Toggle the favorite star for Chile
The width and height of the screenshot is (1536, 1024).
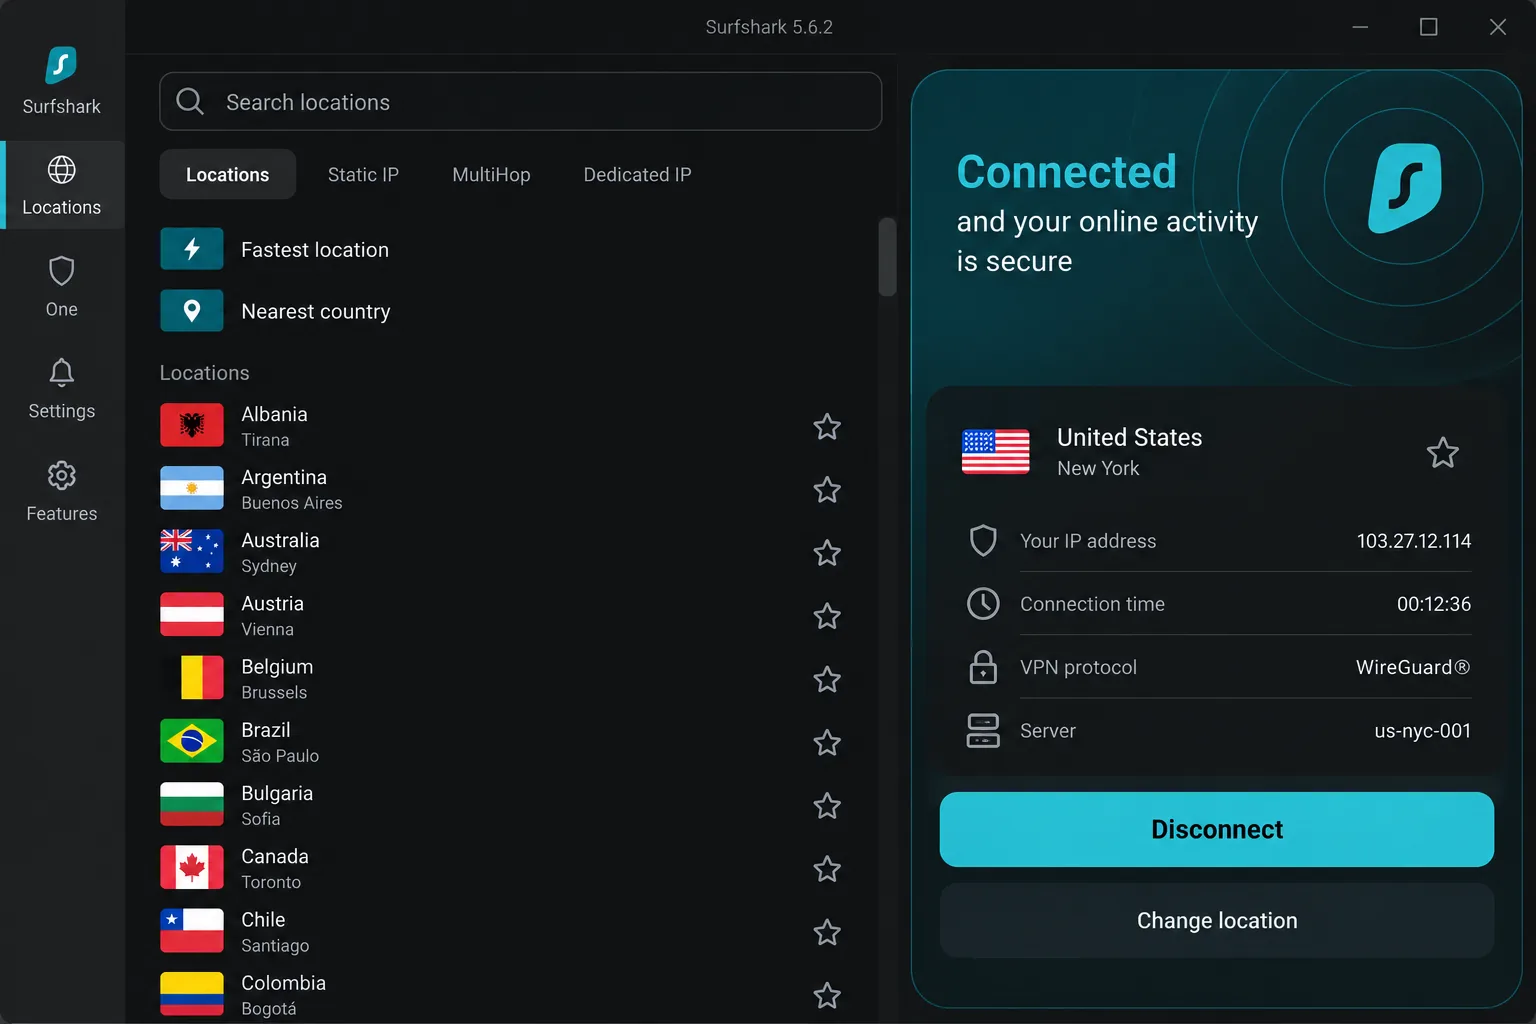click(x=827, y=932)
